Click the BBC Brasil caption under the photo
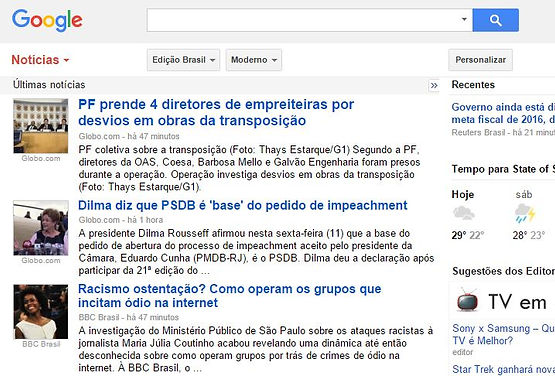 click(41, 344)
